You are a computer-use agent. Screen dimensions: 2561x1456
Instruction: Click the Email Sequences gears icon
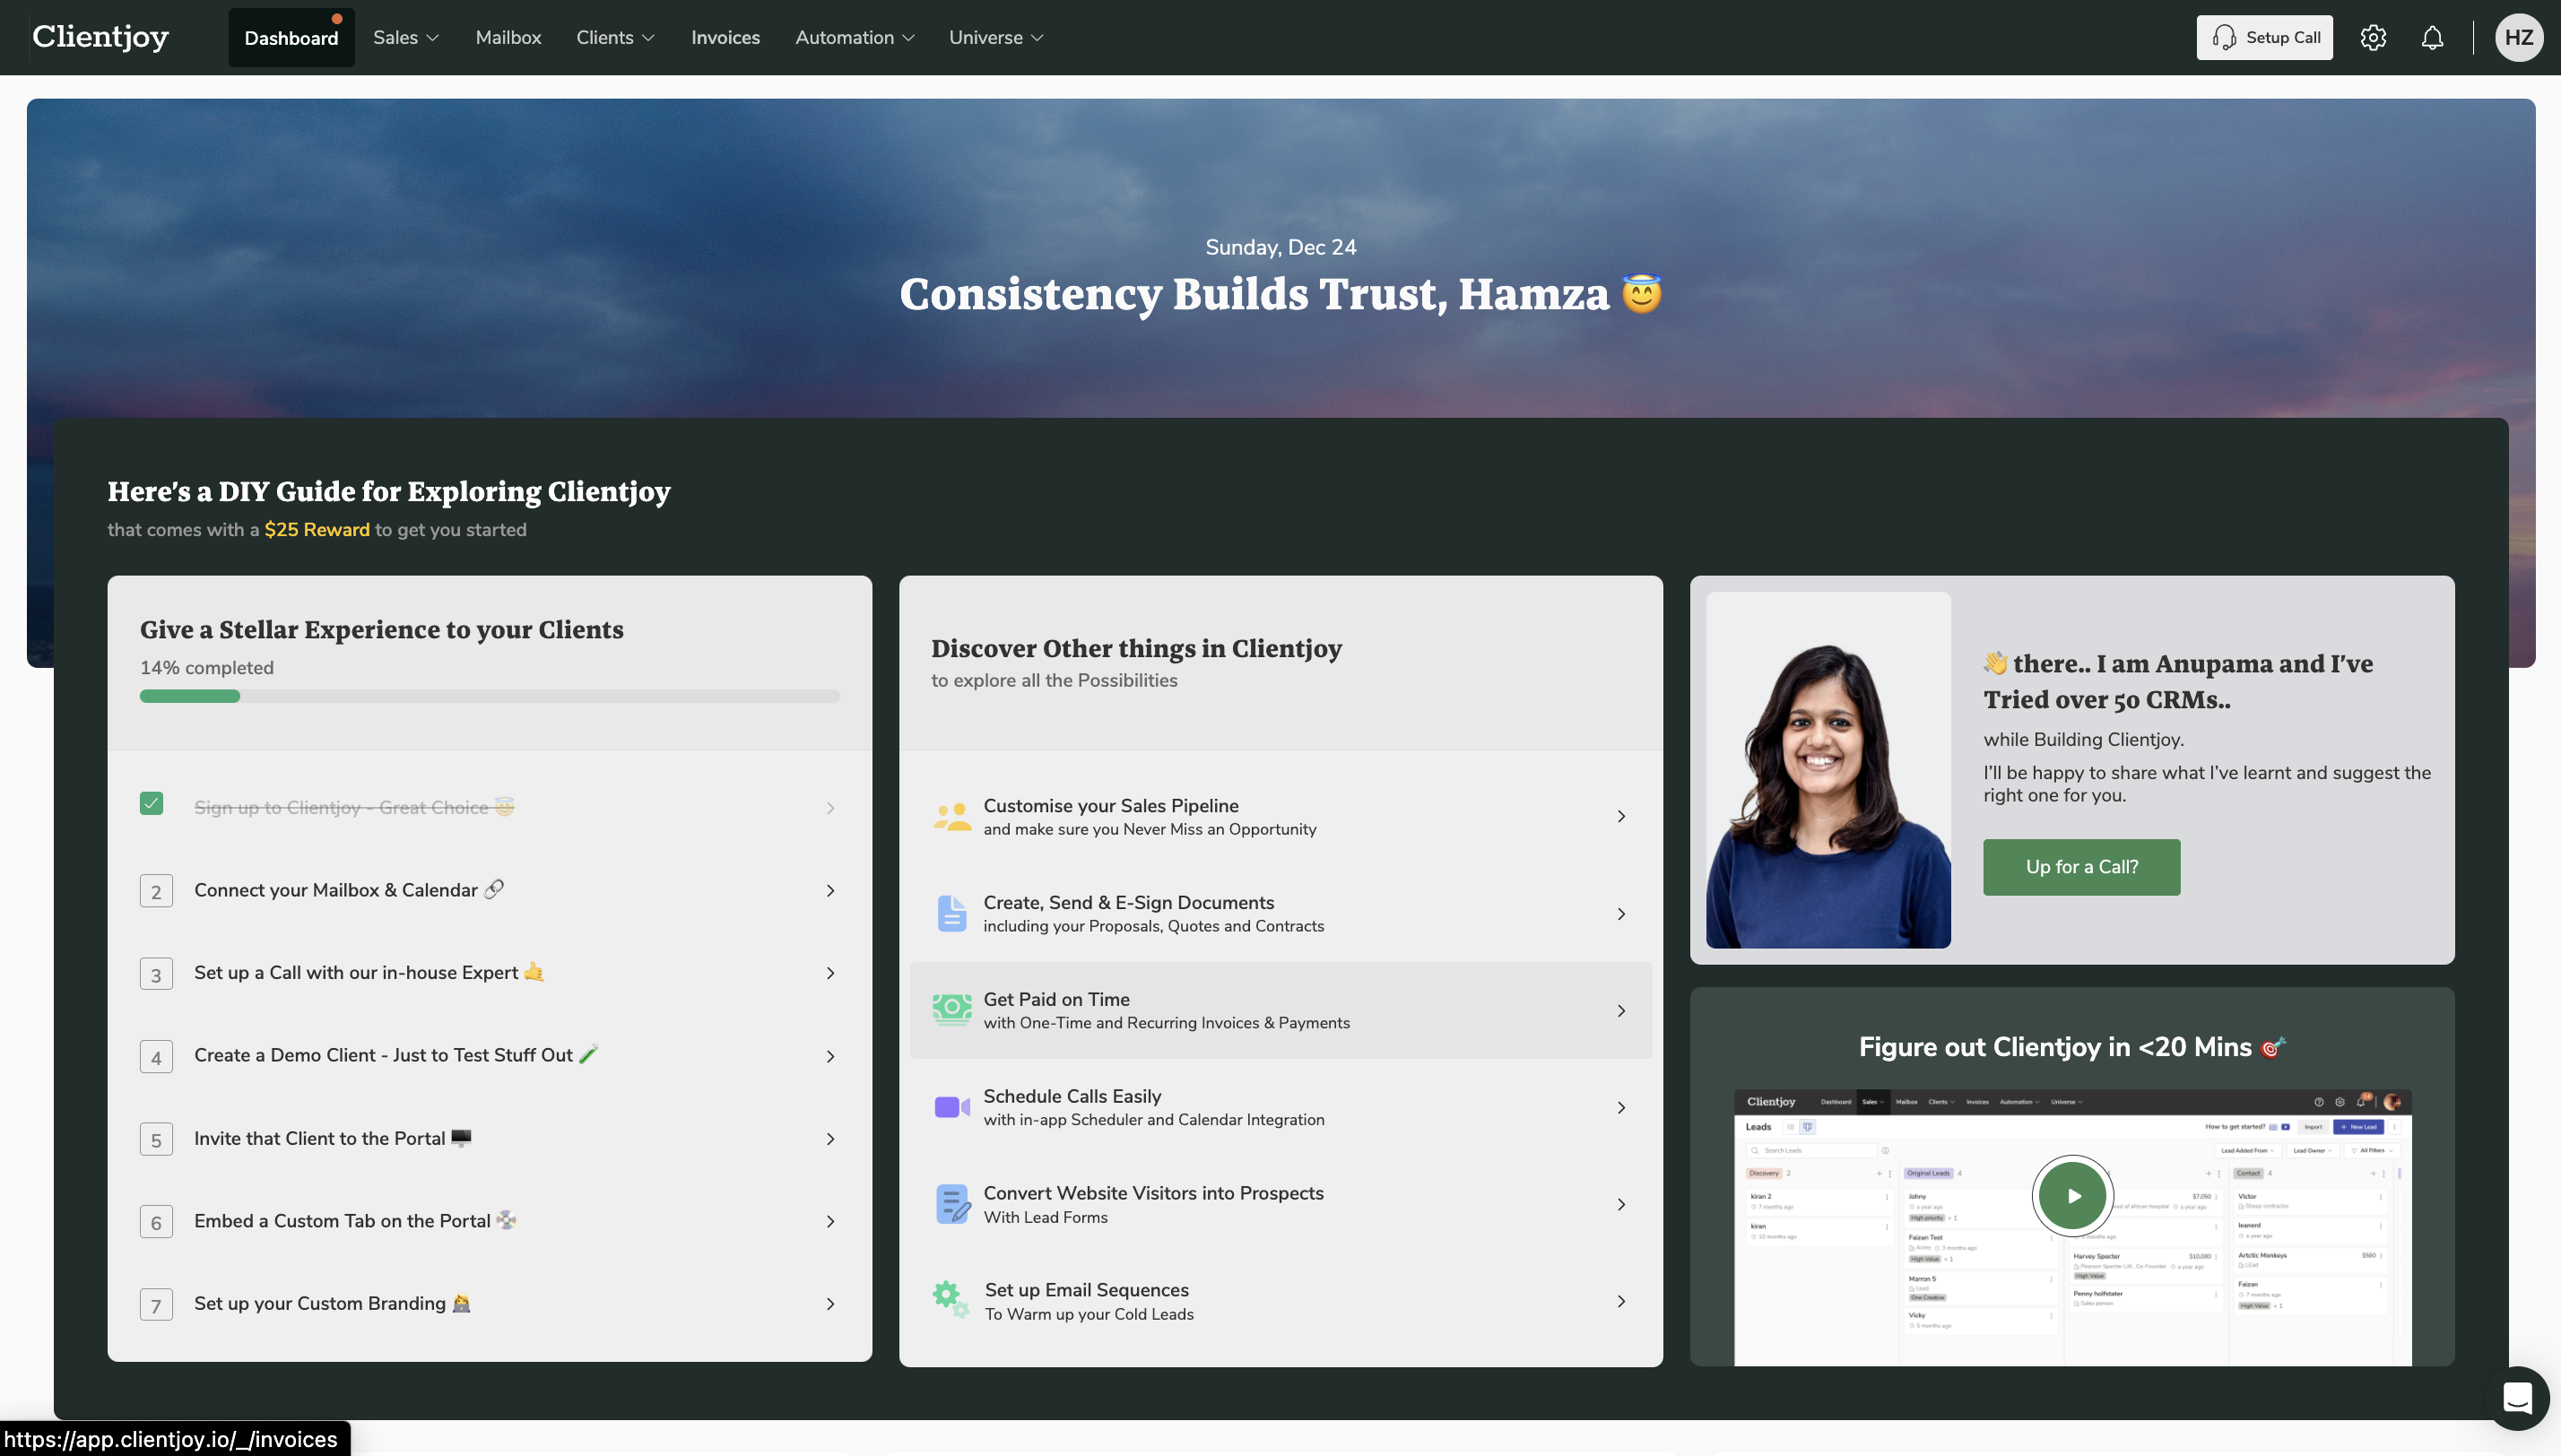point(951,1300)
